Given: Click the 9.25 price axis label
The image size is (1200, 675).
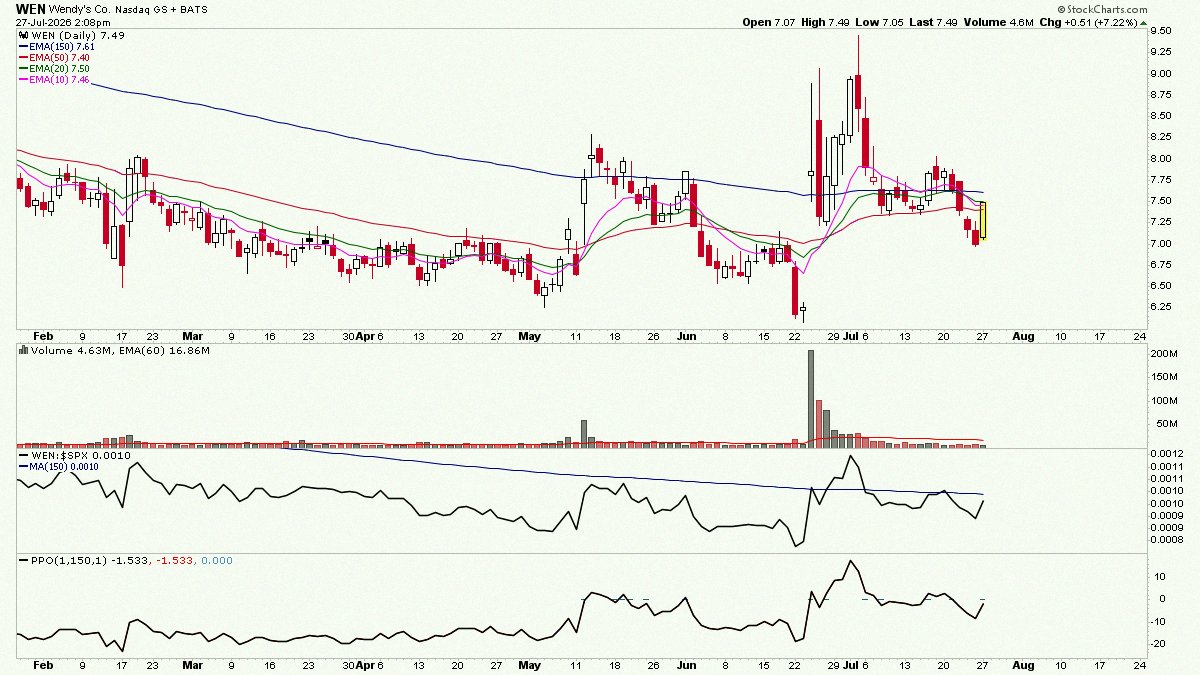Looking at the screenshot, I should [x=1161, y=52].
